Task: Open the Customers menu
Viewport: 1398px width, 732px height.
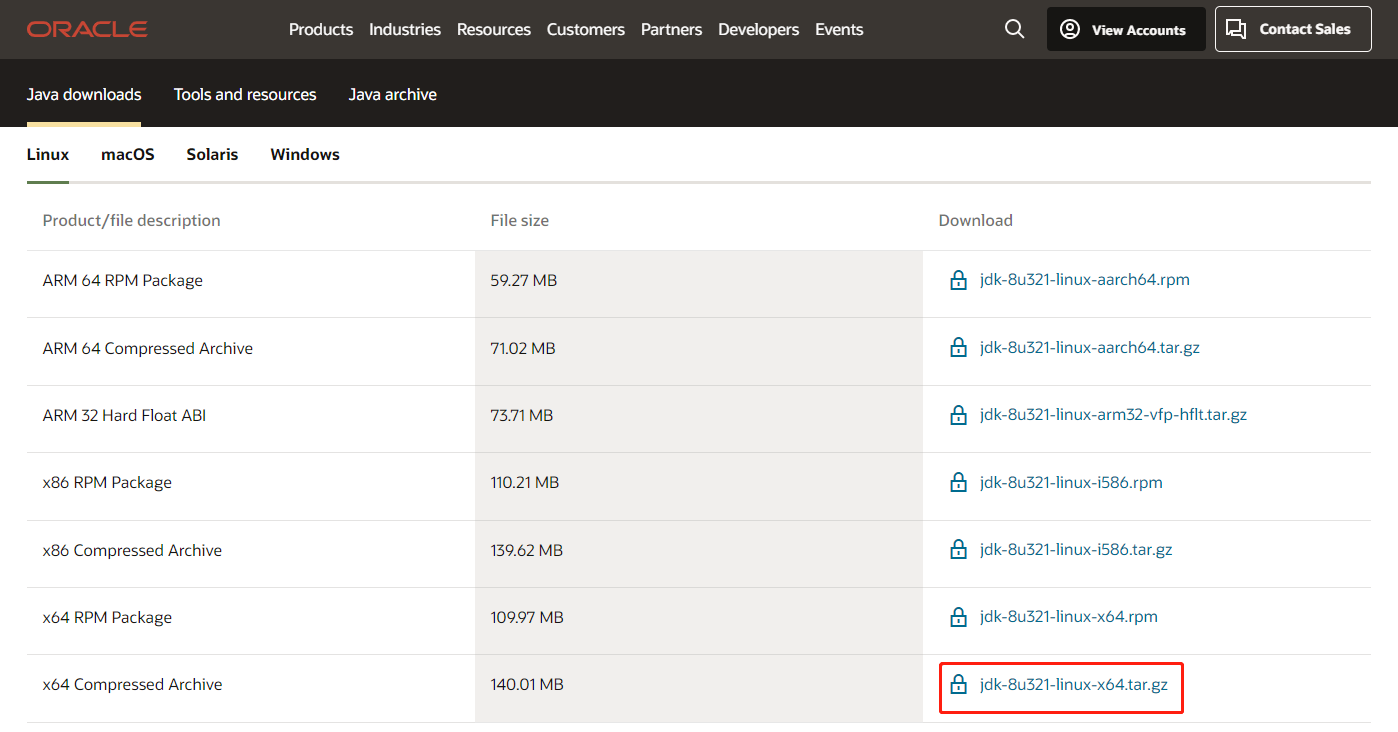Action: tap(586, 30)
